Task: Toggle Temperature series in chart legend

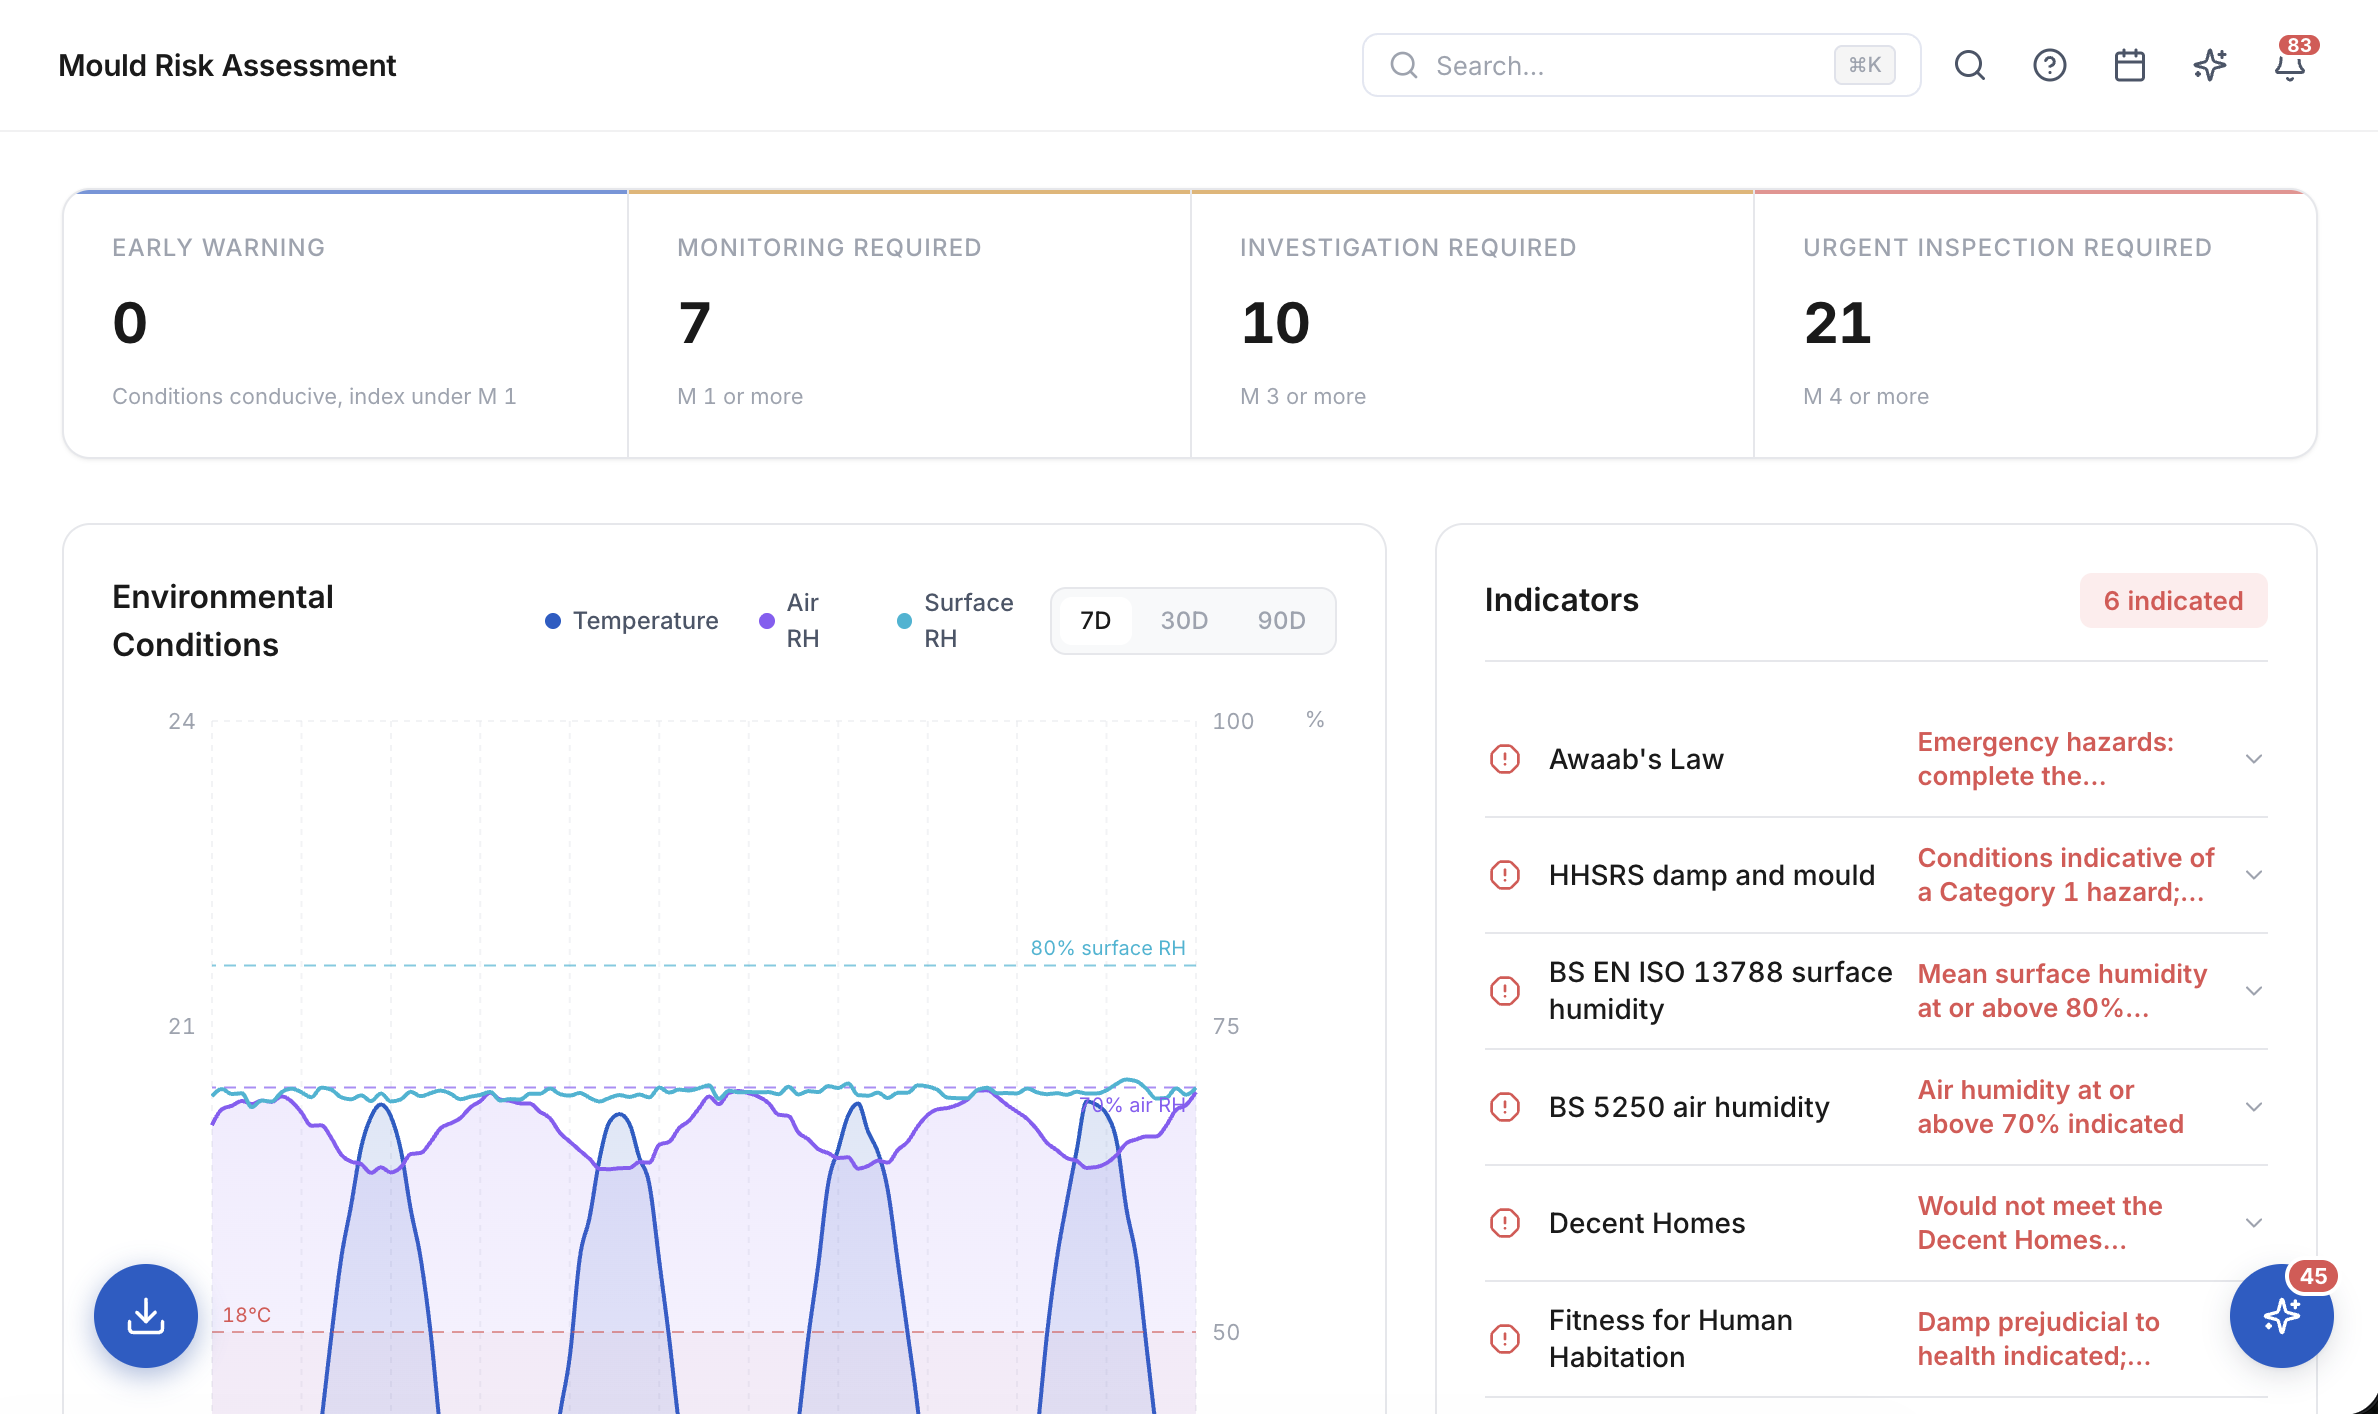Action: pyautogui.click(x=631, y=621)
